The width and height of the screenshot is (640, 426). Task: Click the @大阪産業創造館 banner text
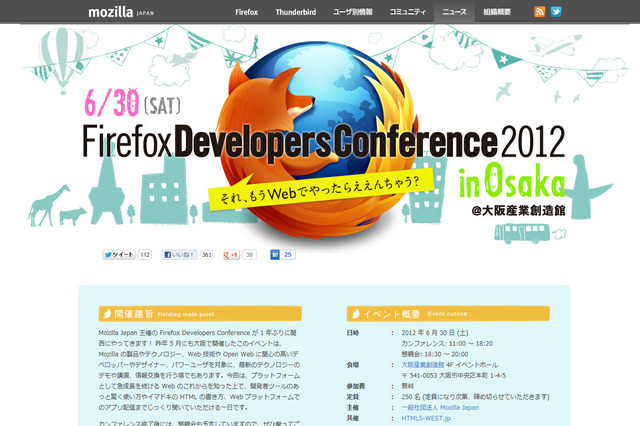click(x=518, y=211)
